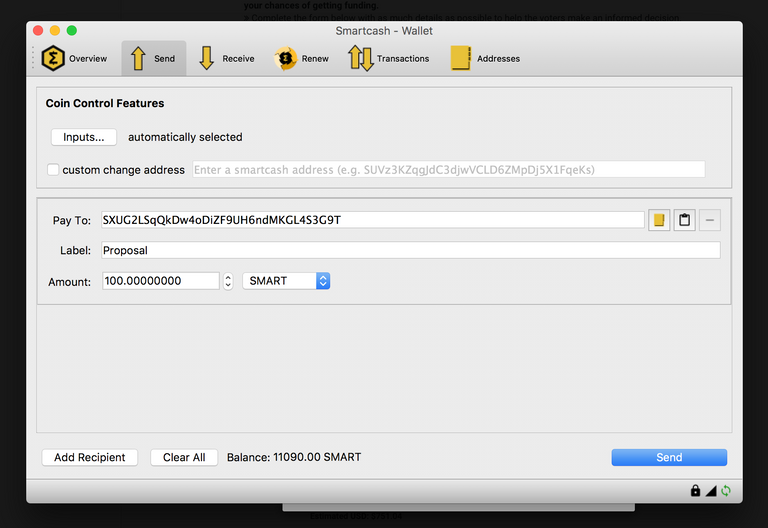This screenshot has height=528, width=768.
Task: Click the toolbar drag handle
Action: (x=33, y=58)
